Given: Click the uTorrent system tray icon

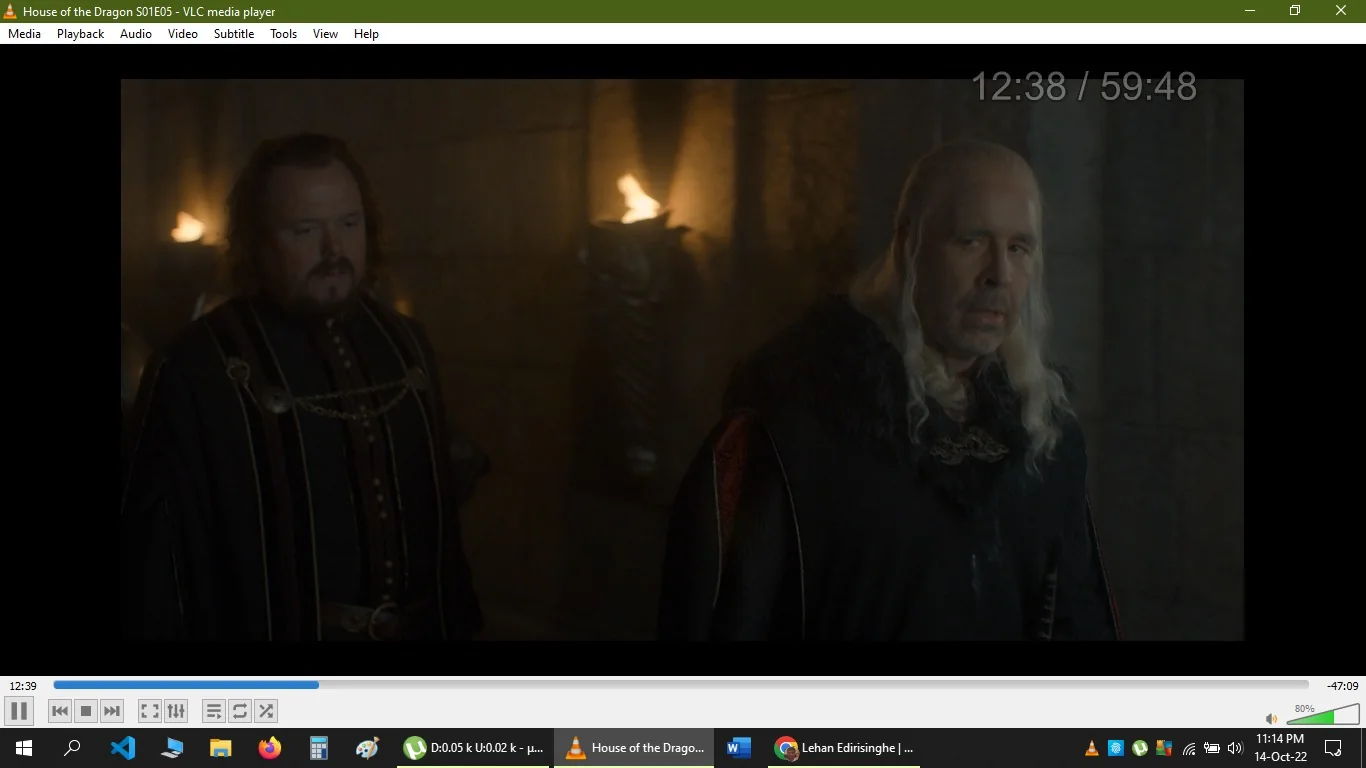Looking at the screenshot, I should click(1140, 748).
